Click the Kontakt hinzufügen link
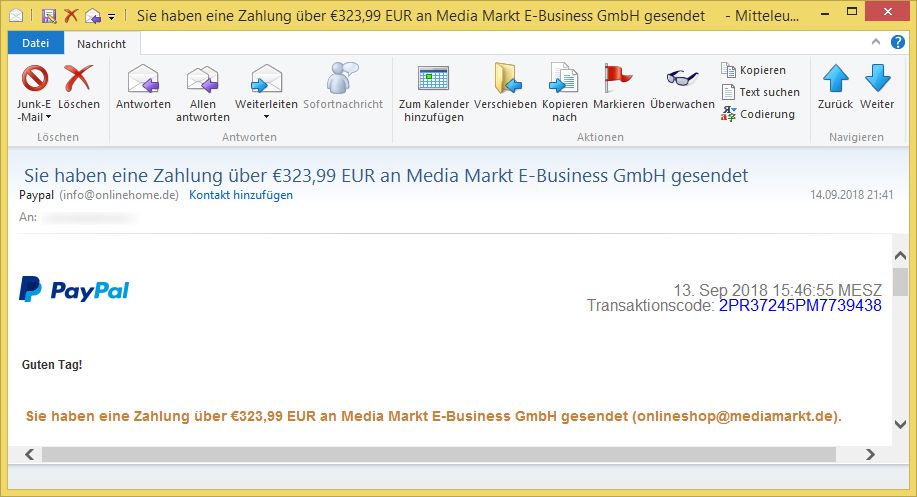 (240, 195)
